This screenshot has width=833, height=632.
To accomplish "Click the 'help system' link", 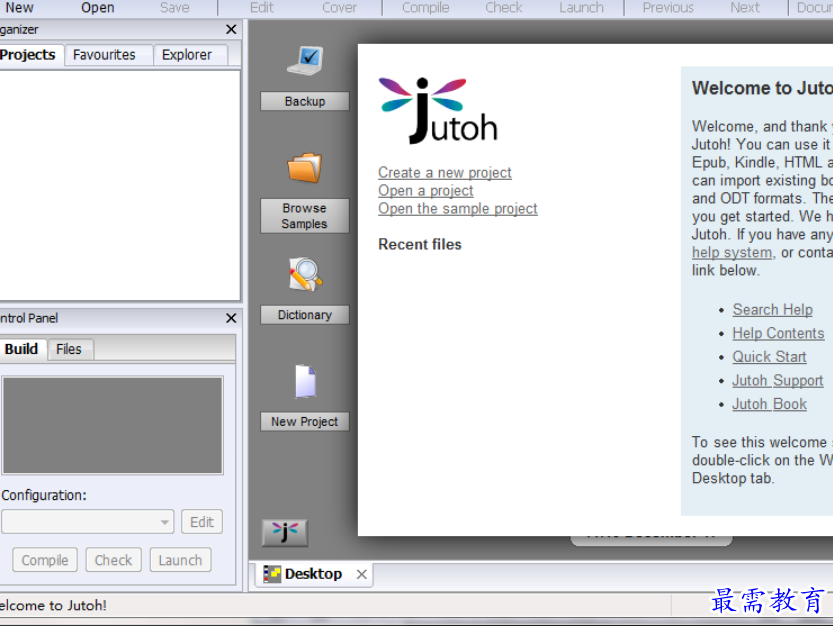I will 732,252.
